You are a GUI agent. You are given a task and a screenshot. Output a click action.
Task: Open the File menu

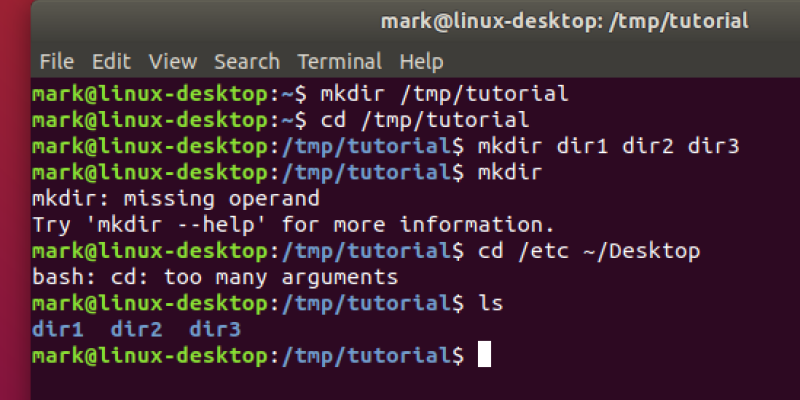56,61
